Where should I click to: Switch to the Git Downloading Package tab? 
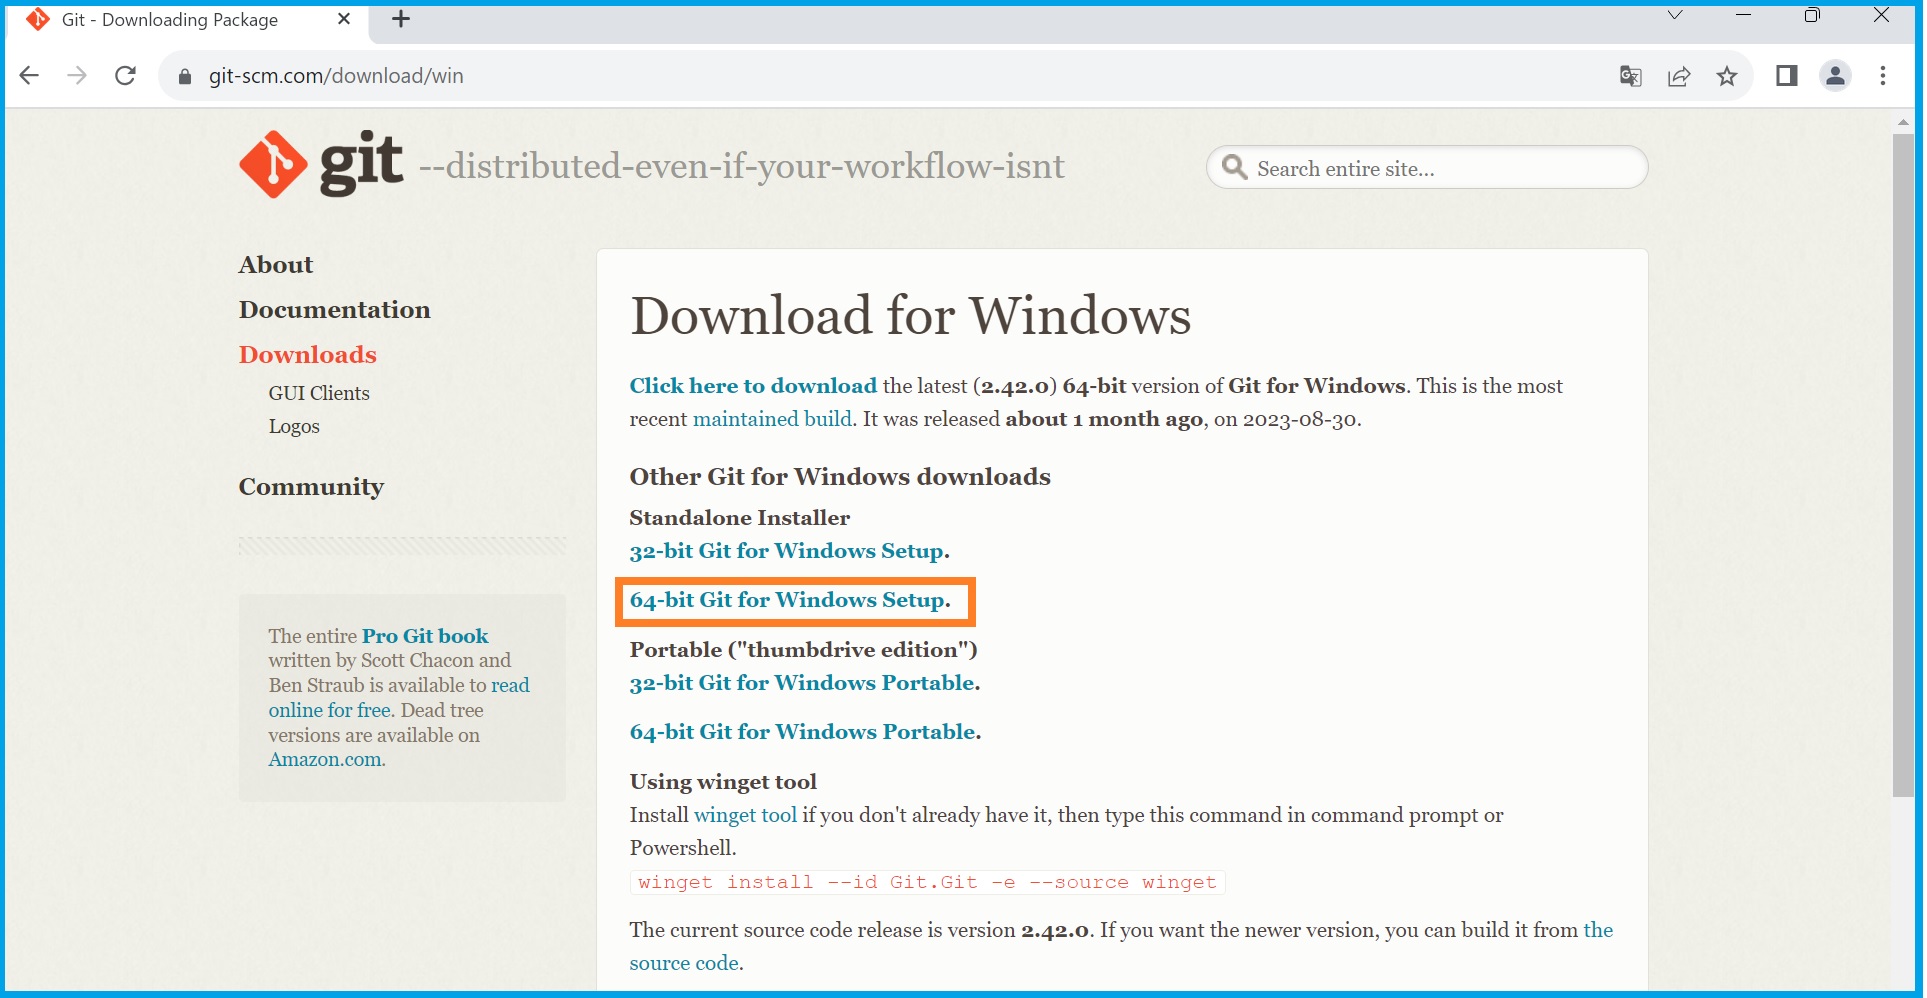point(170,19)
